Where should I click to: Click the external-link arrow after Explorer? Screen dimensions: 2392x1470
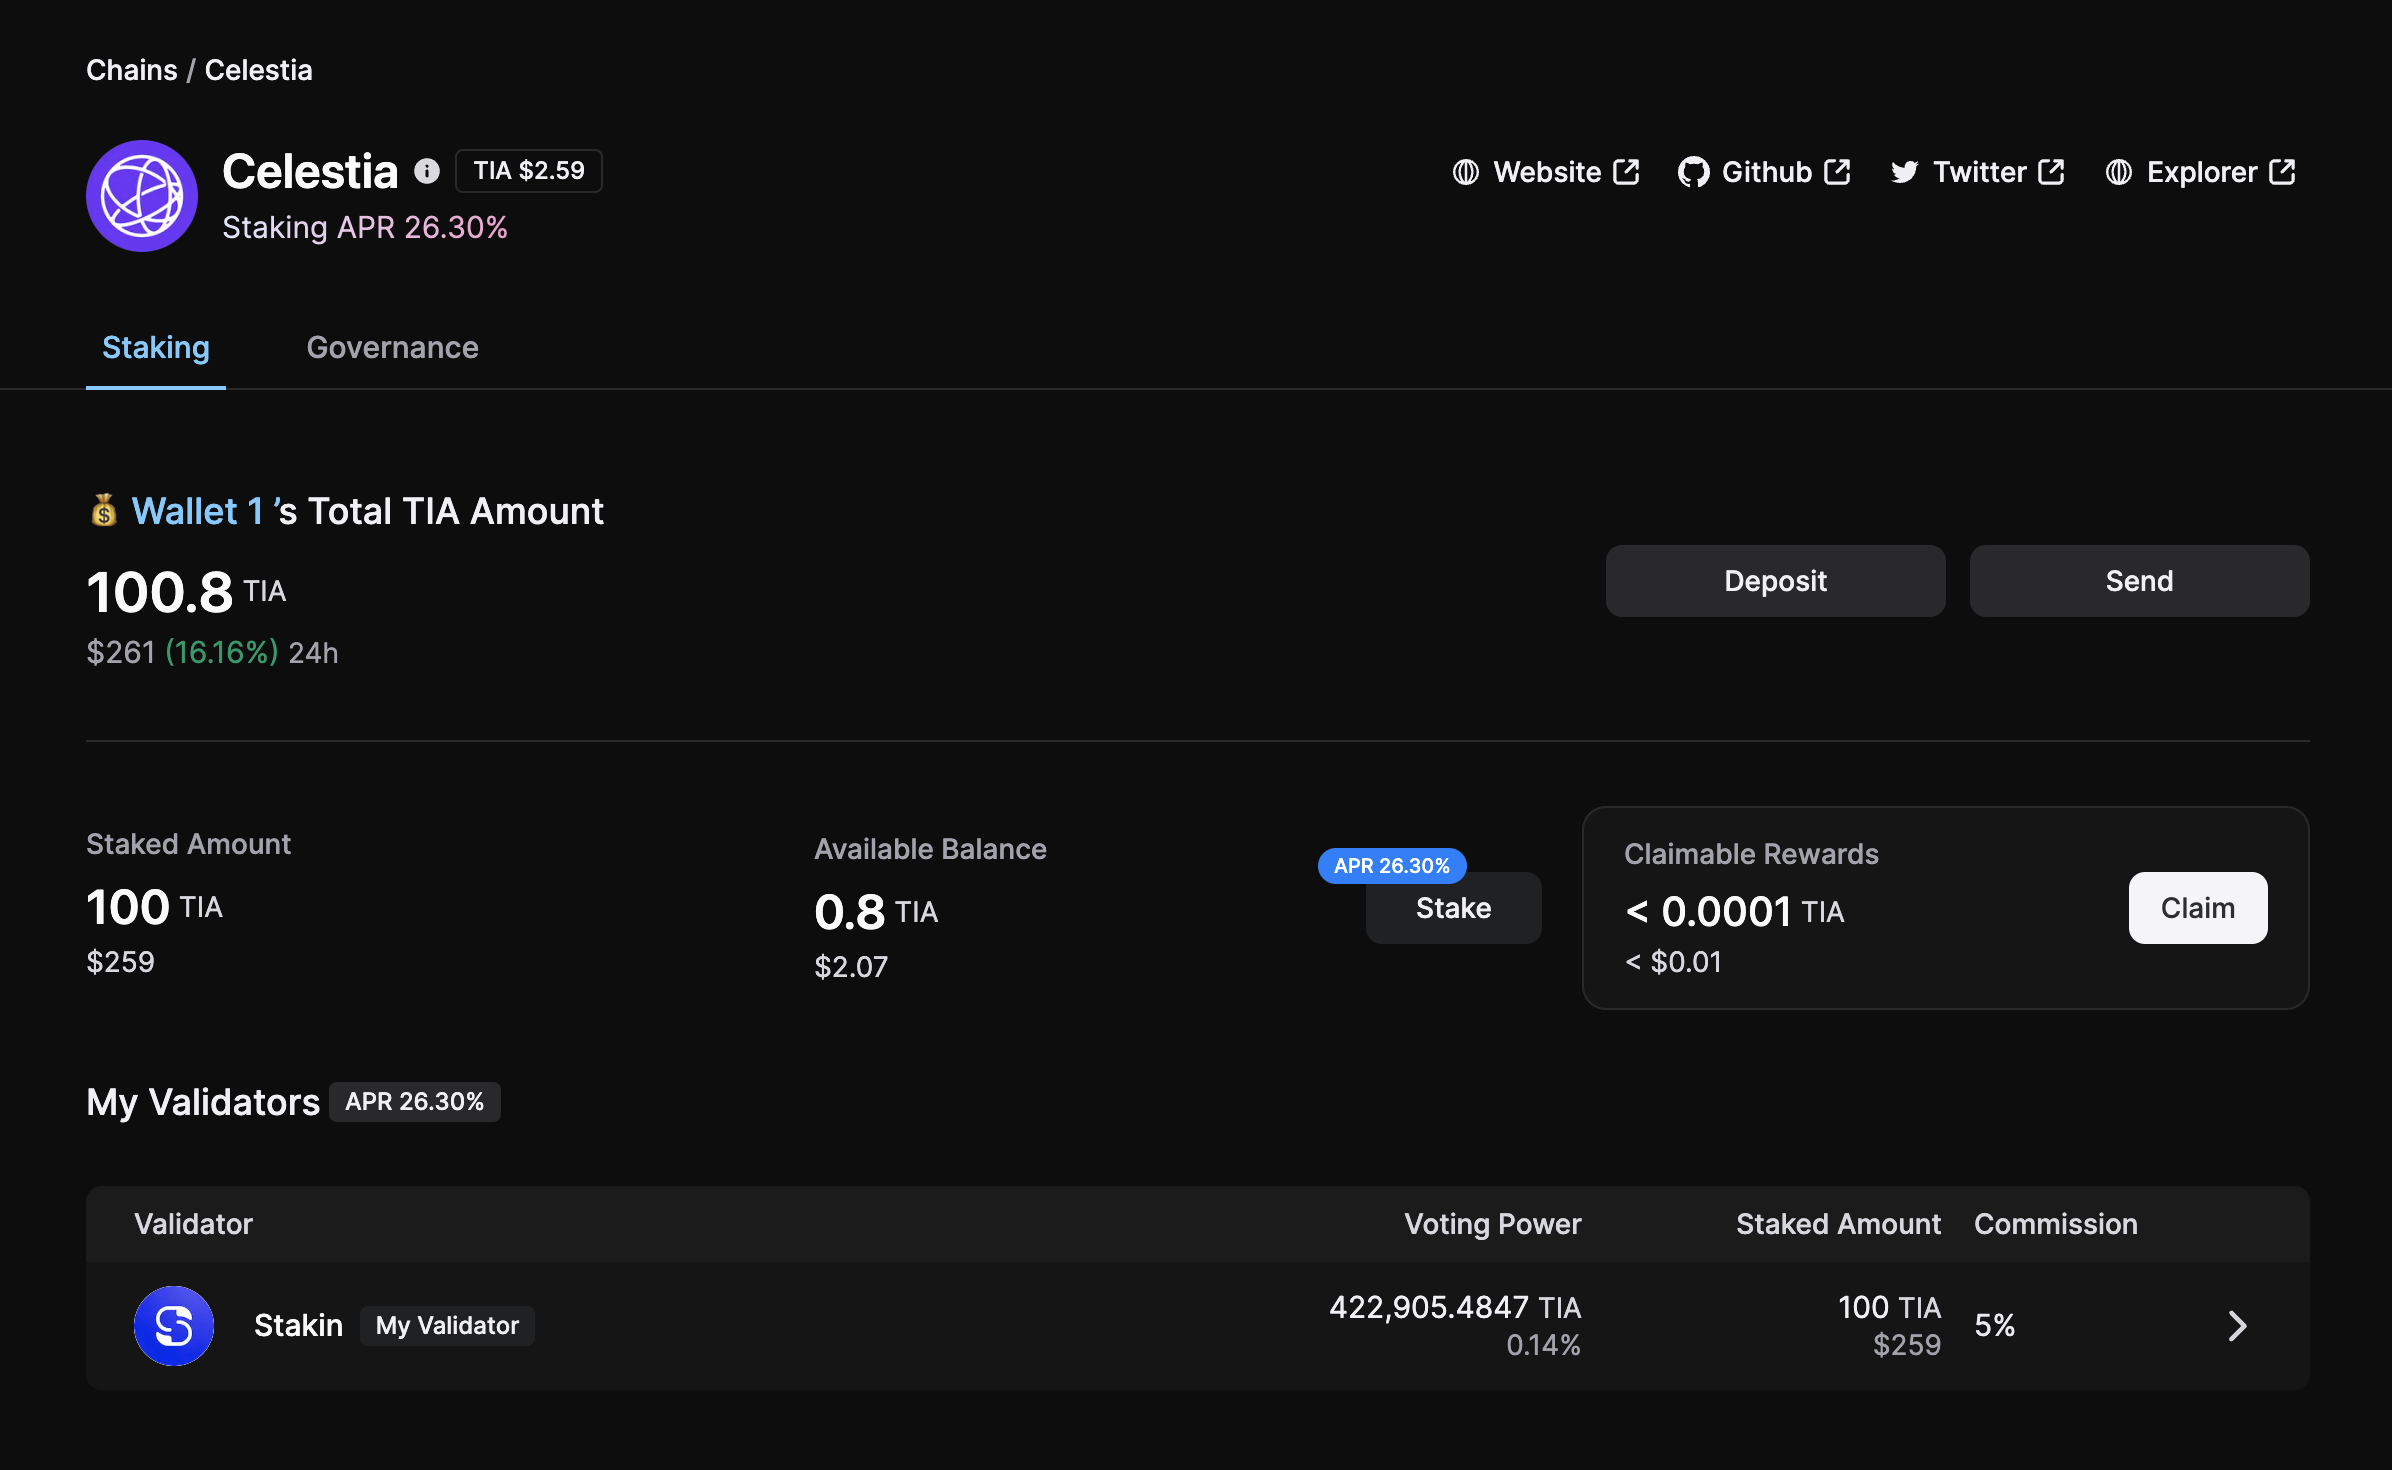[x=2283, y=172]
